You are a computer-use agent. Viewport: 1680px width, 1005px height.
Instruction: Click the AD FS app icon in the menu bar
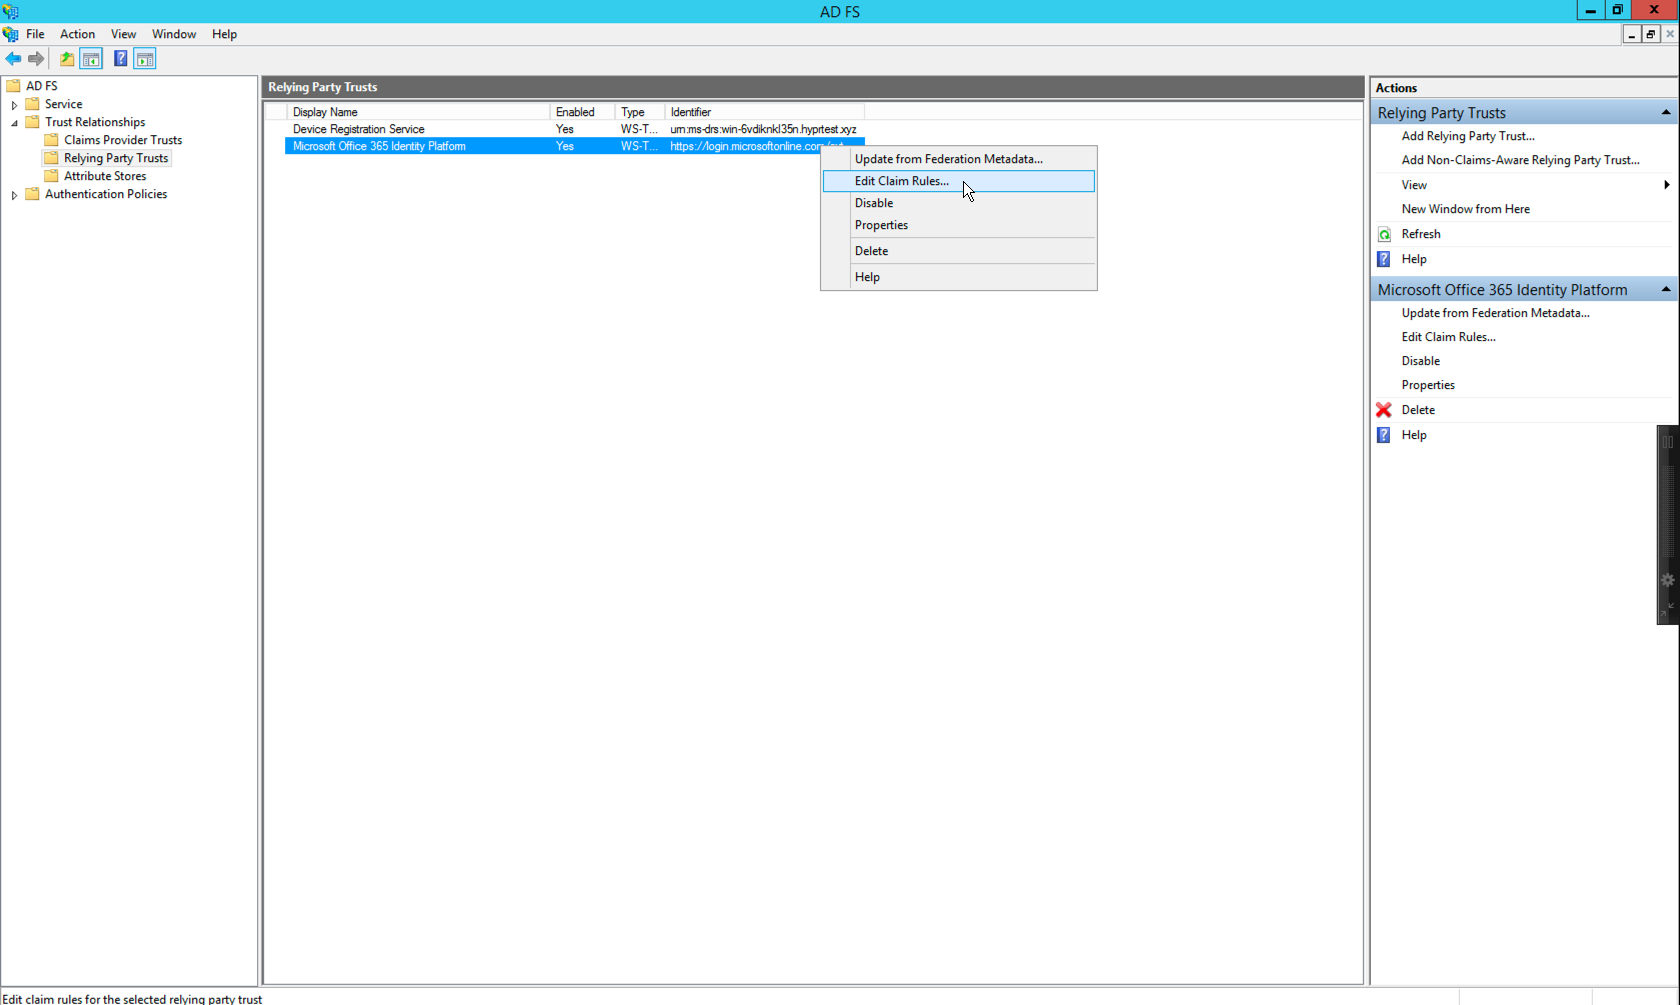(x=11, y=34)
